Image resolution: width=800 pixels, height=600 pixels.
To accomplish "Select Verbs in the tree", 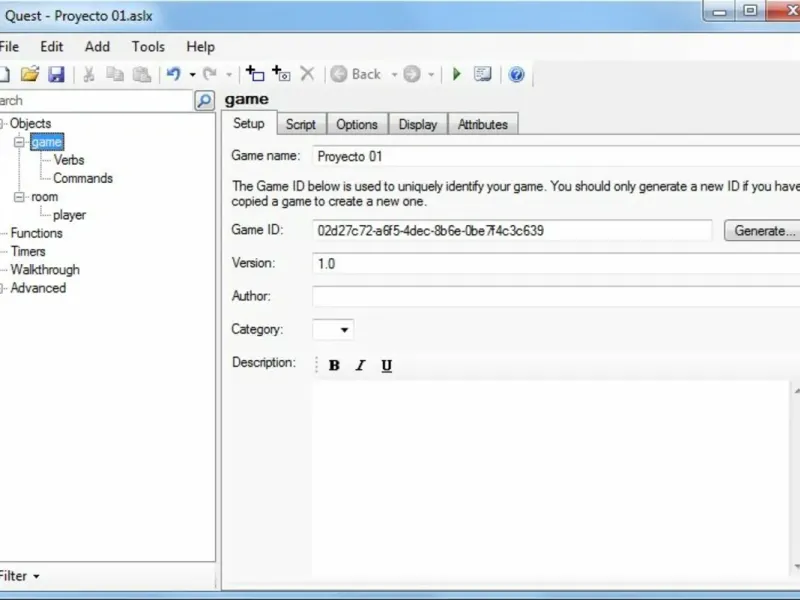I will [x=69, y=160].
